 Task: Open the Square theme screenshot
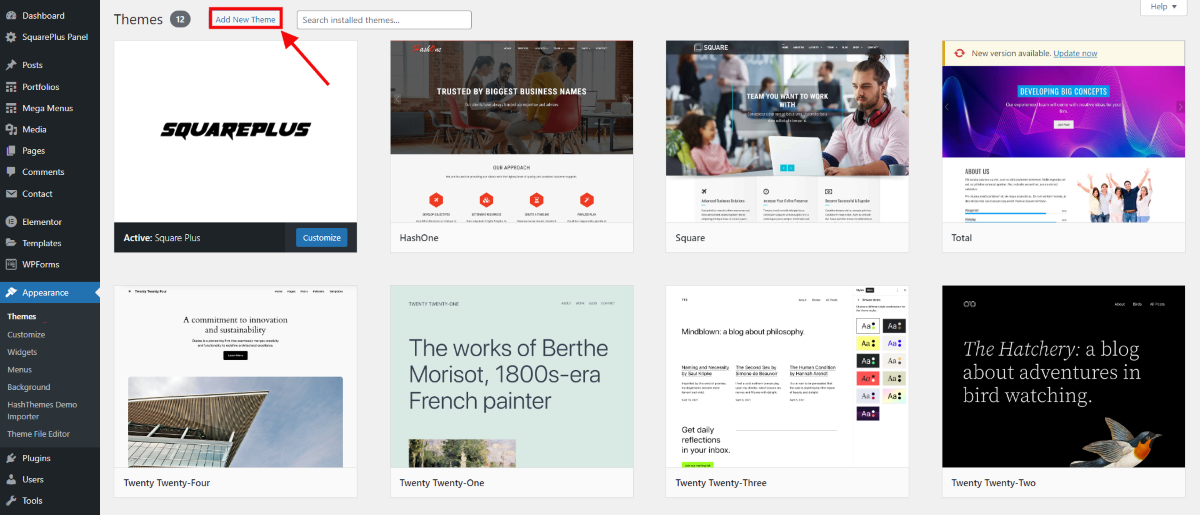pyautogui.click(x=787, y=131)
